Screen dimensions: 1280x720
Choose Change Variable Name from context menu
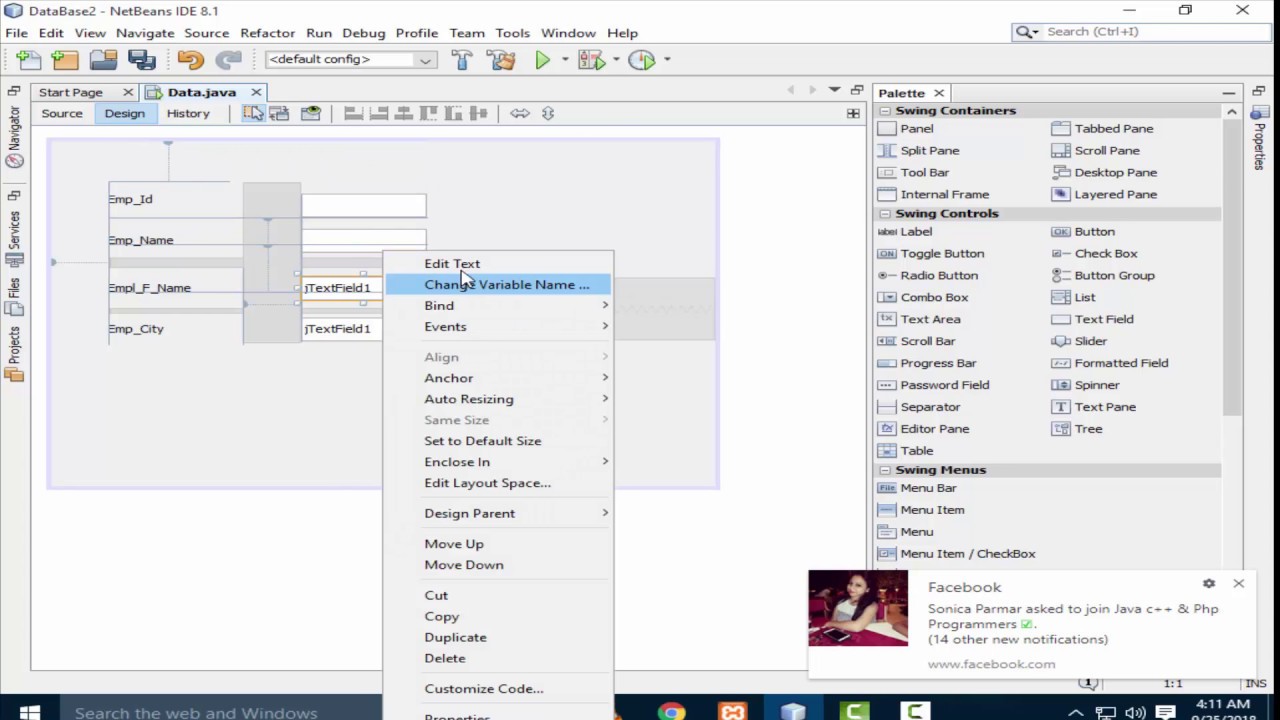point(498,285)
